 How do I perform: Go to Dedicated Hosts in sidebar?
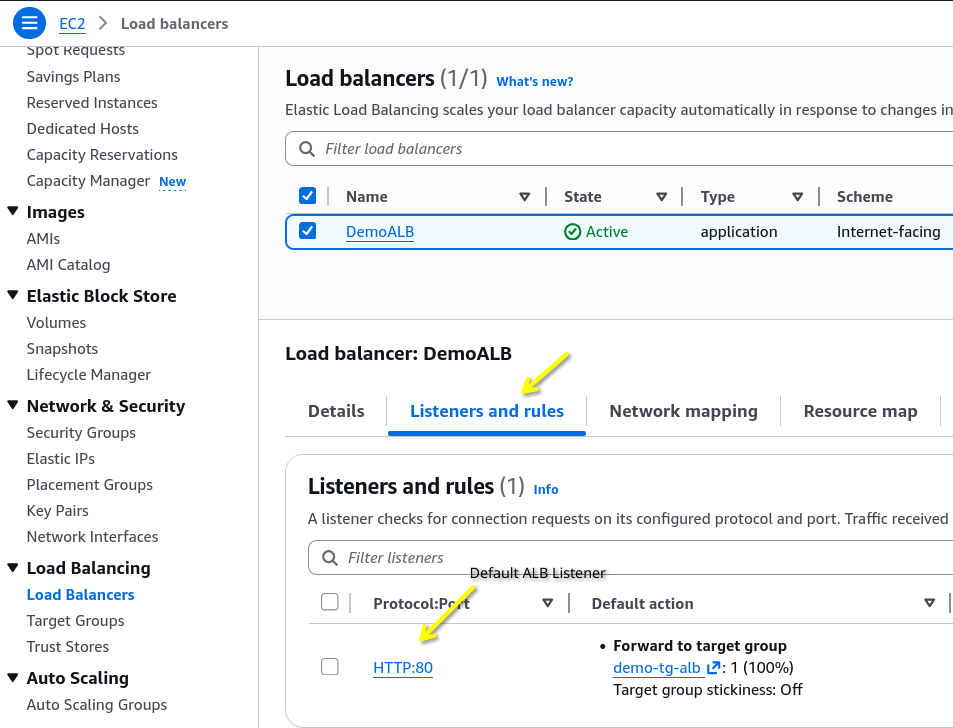click(83, 129)
